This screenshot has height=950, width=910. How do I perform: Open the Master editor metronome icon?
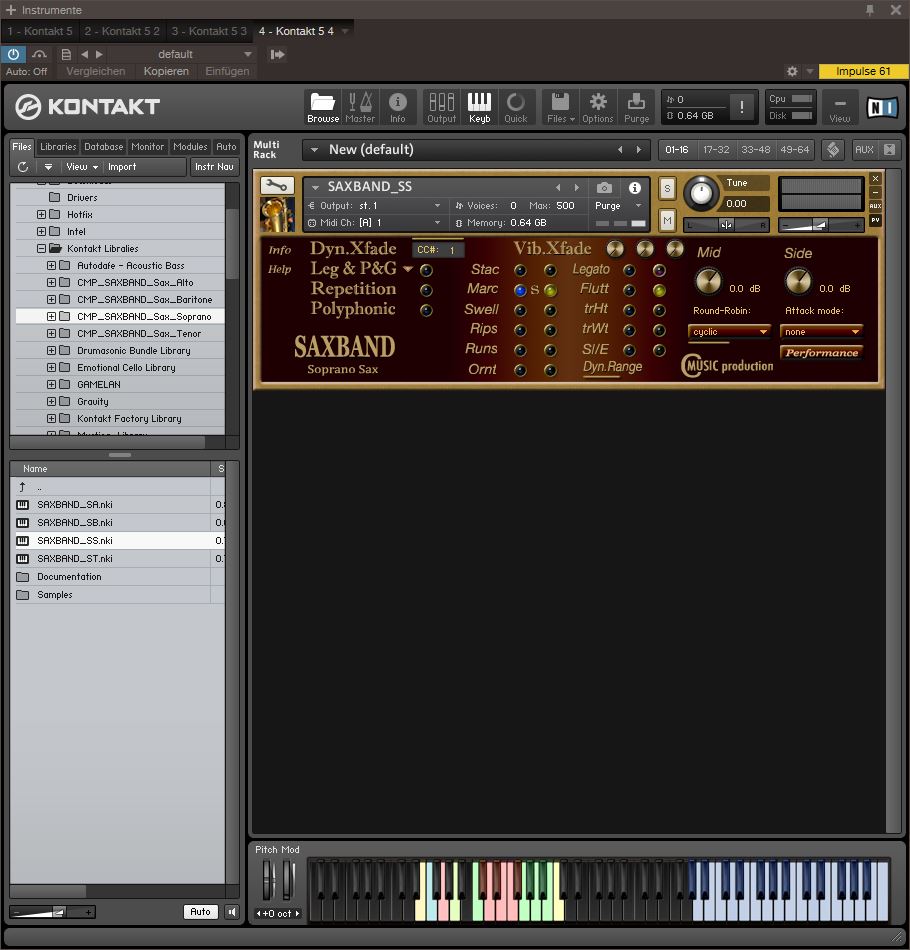coord(360,107)
